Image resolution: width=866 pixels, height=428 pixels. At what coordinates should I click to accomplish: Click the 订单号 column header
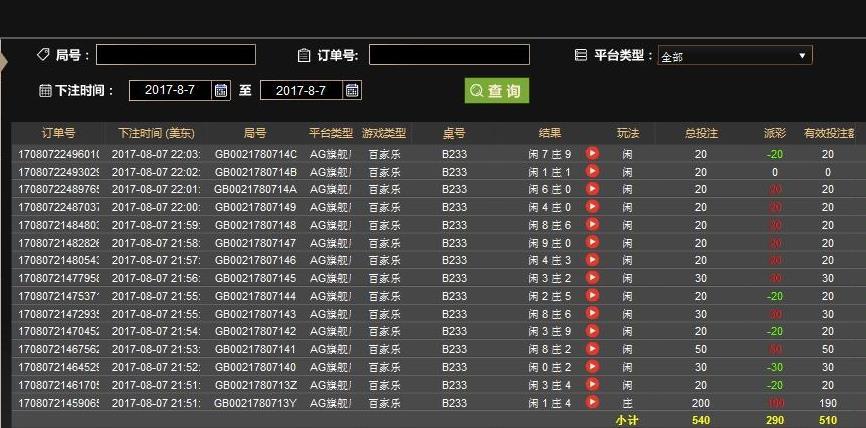58,133
